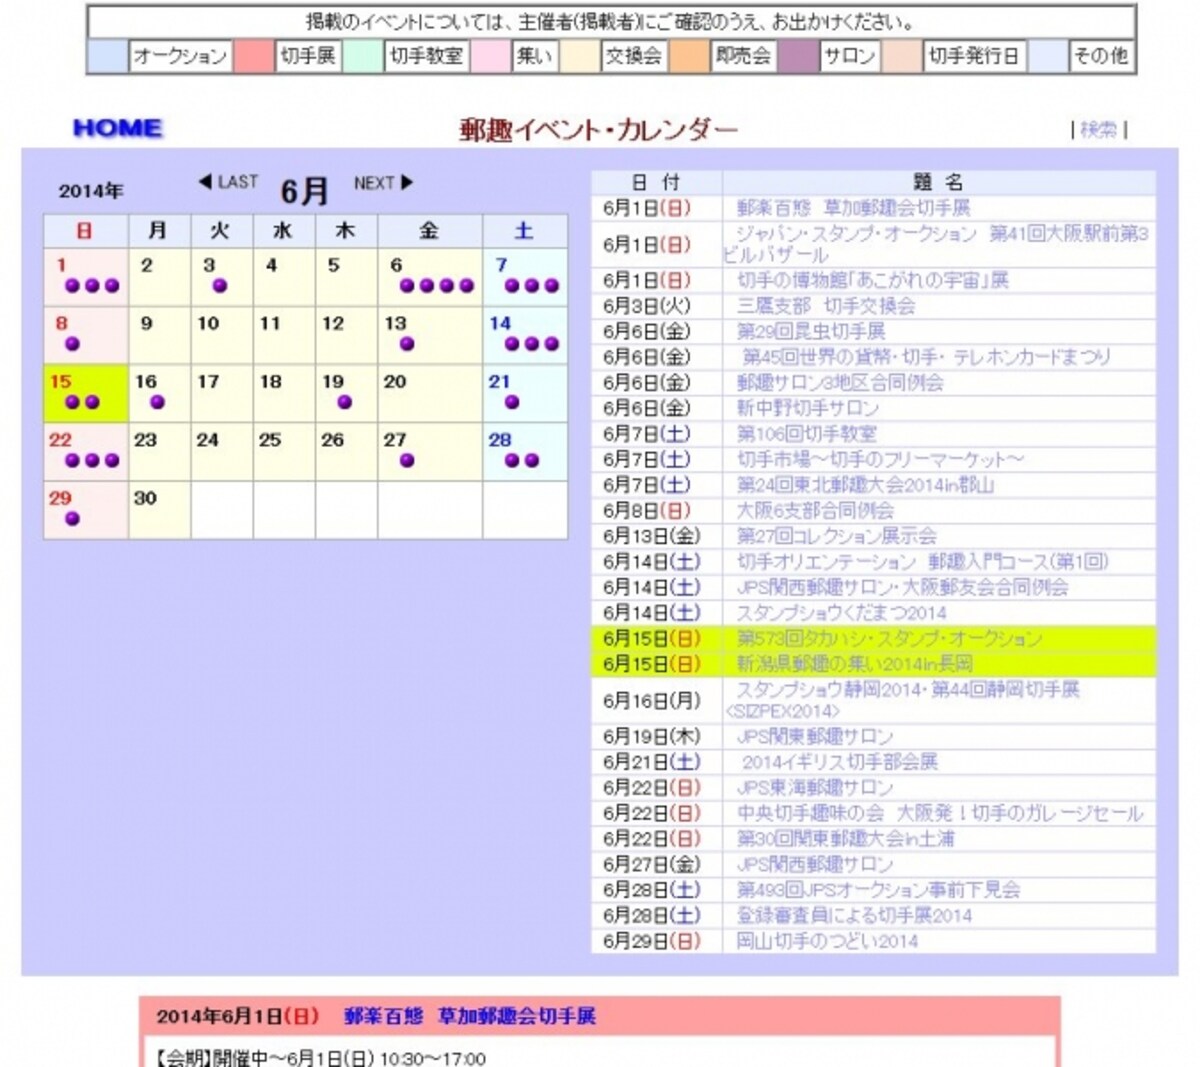Open 中央切手趣味の会 大阪発 ガレージセール link

(940, 813)
